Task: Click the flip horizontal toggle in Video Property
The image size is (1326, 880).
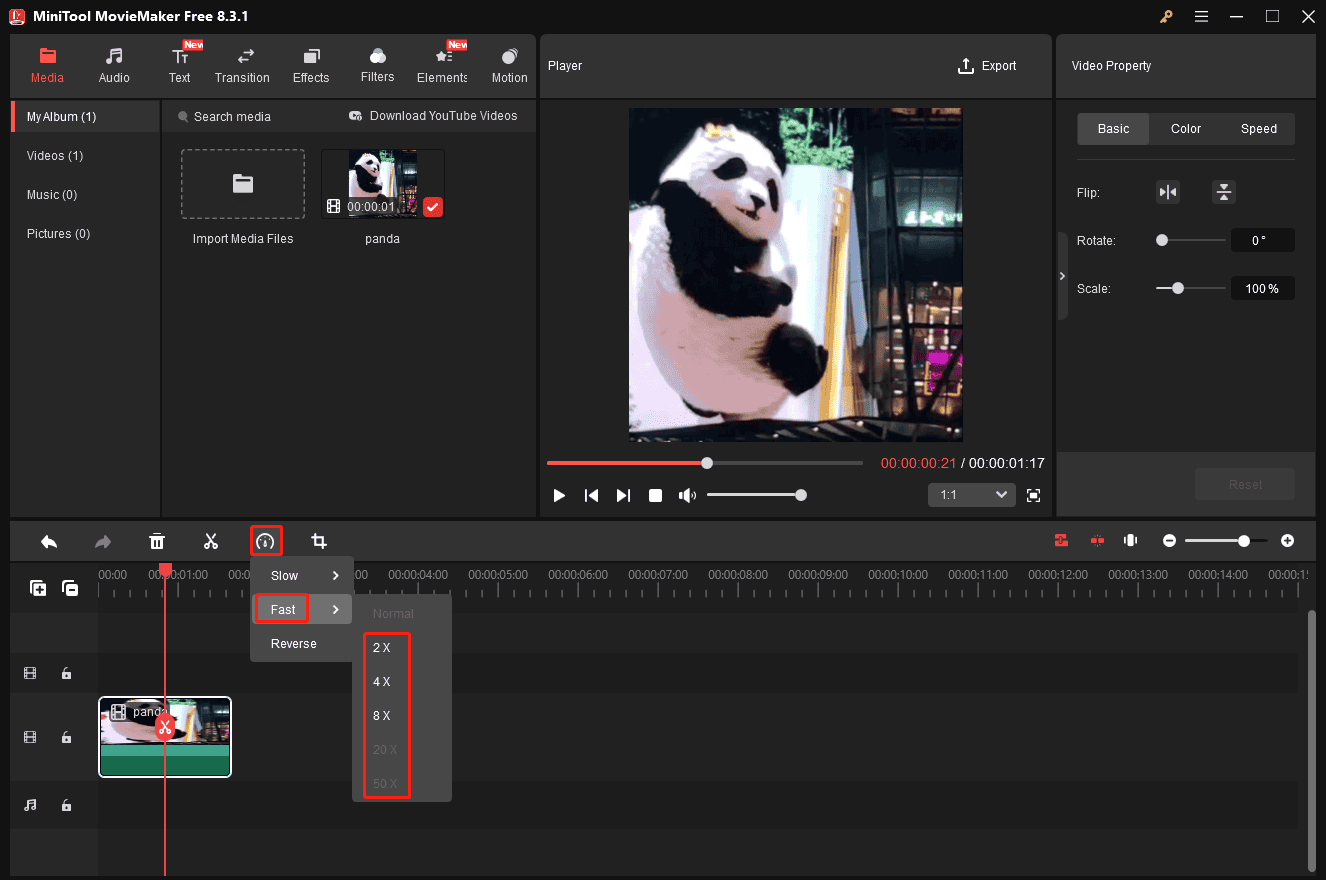Action: tap(1168, 191)
